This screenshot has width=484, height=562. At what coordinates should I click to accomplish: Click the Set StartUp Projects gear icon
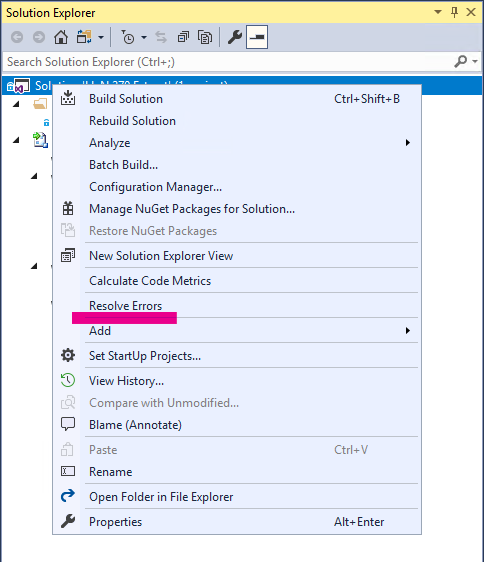pyautogui.click(x=68, y=355)
